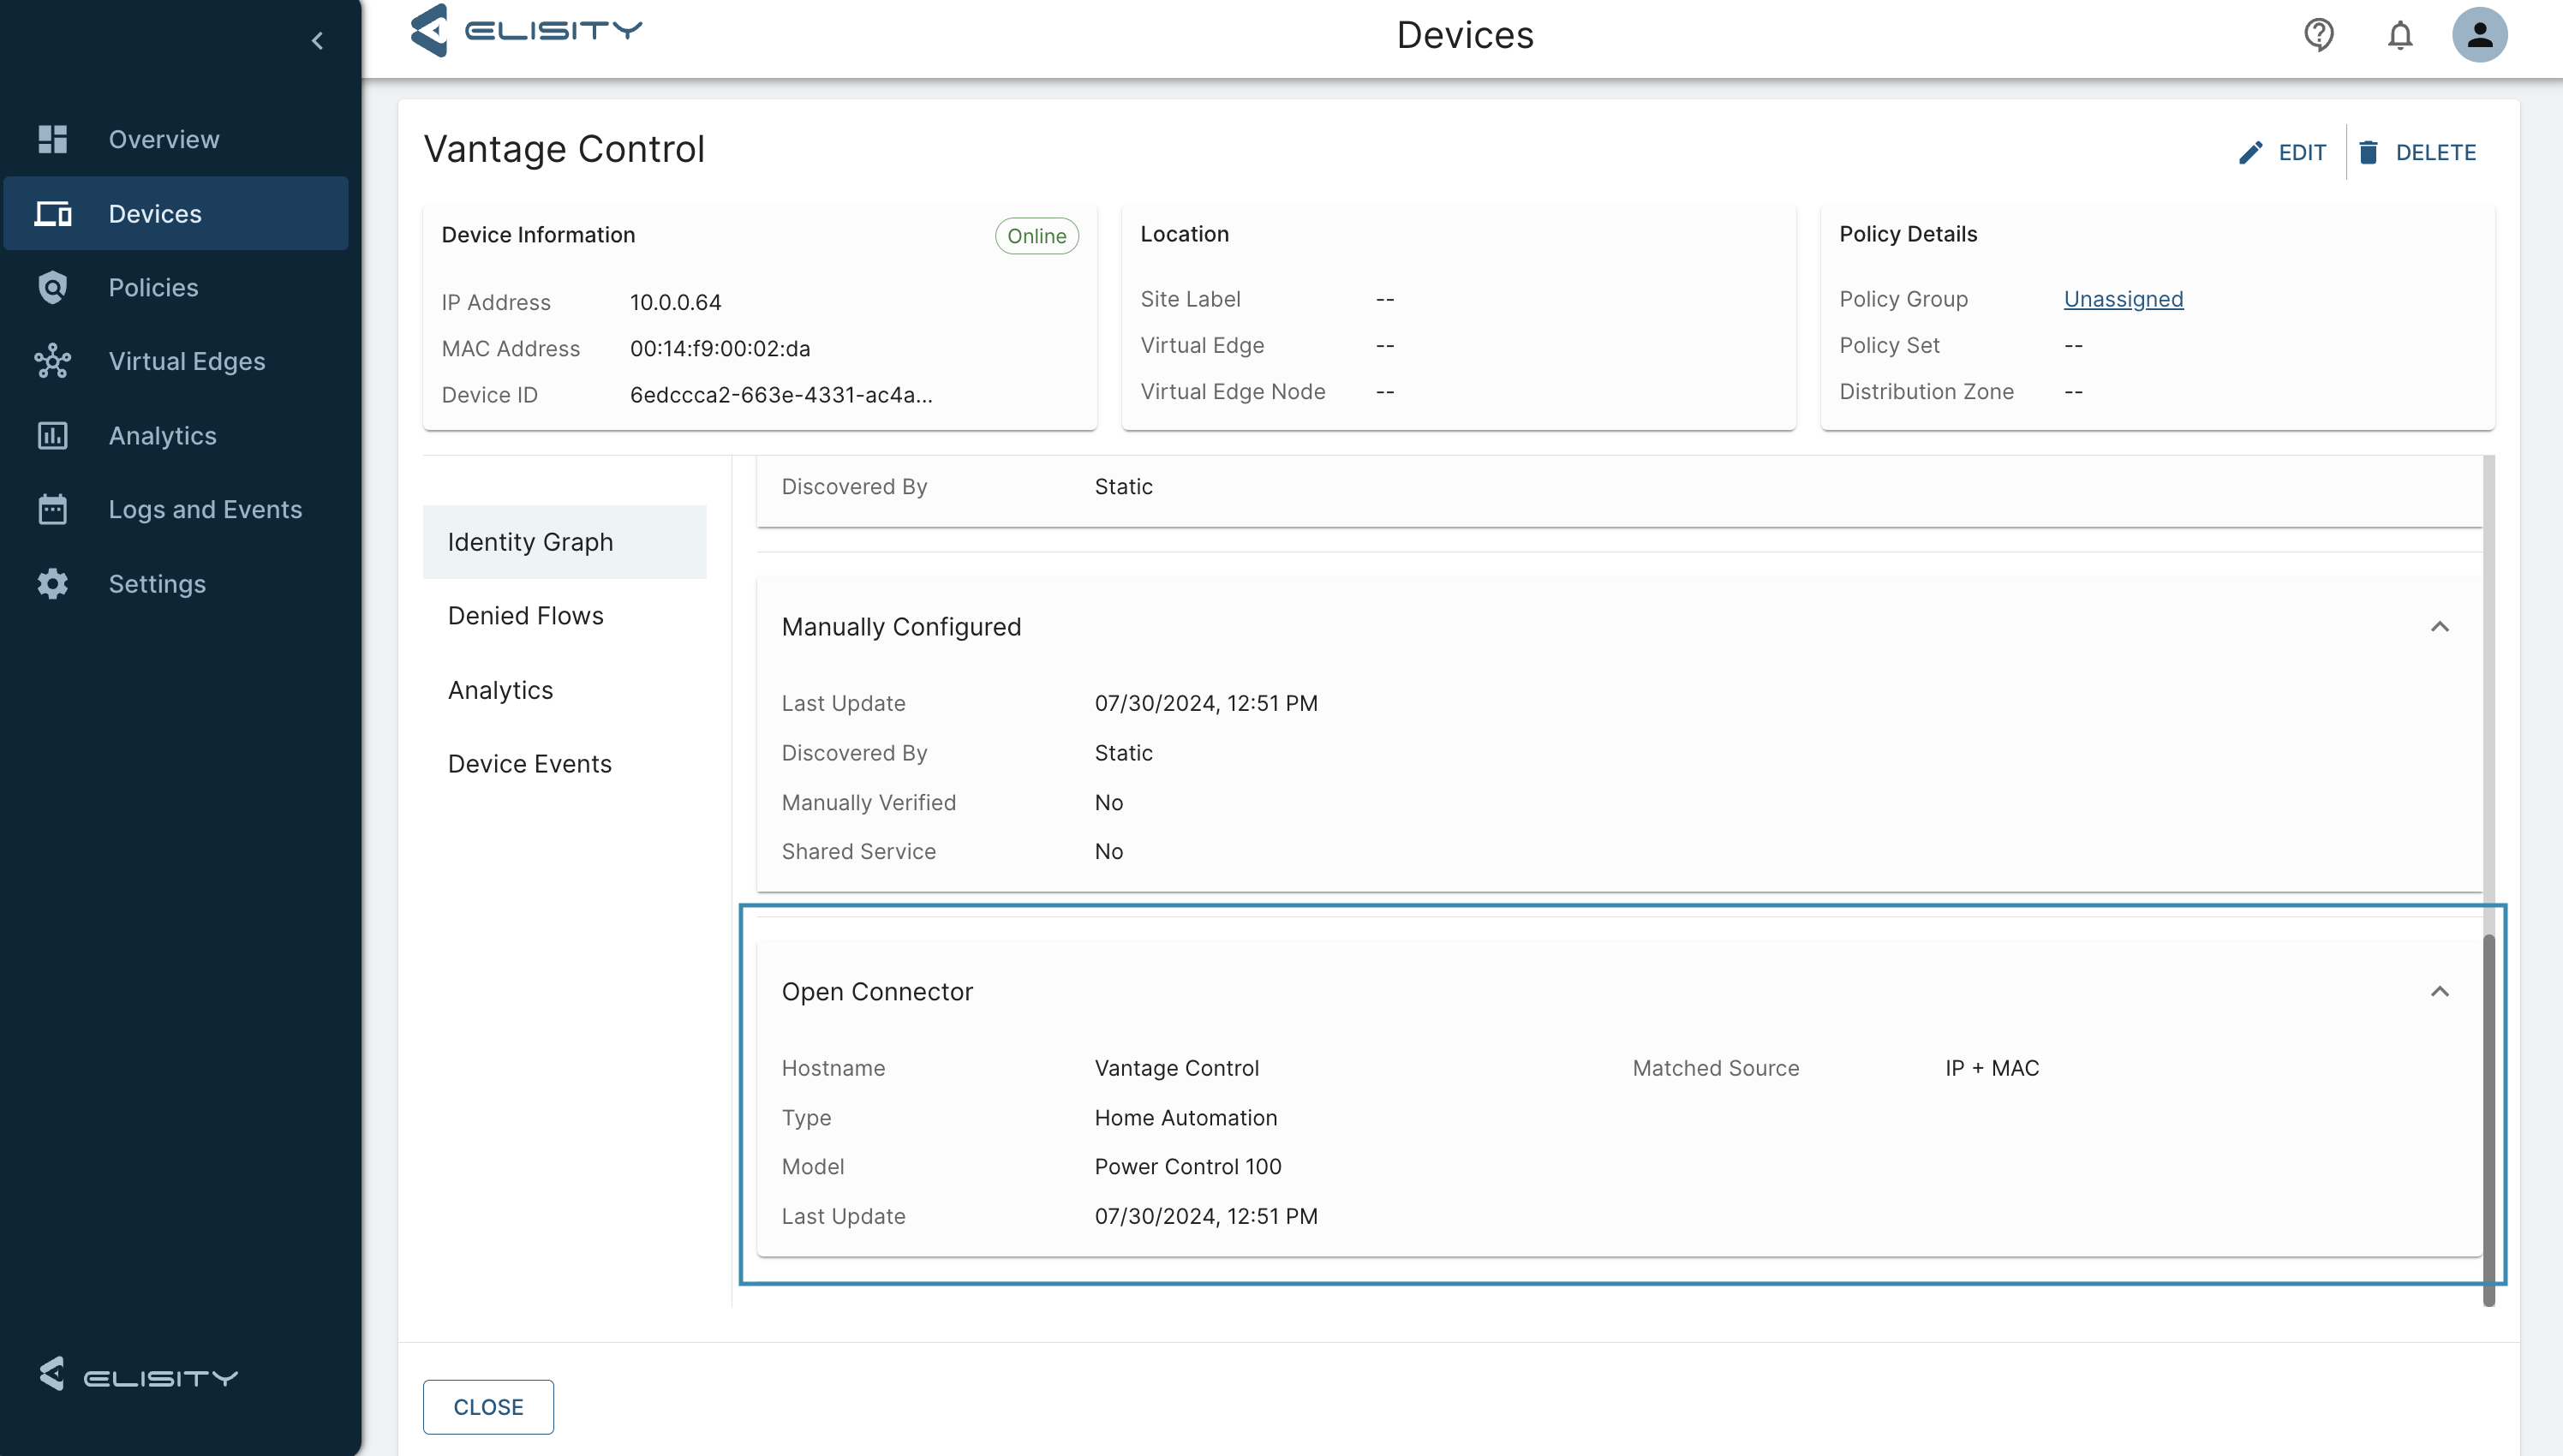Viewport: 2563px width, 1456px height.
Task: Click the Open Connector Last Update timestamp
Action: click(1206, 1217)
